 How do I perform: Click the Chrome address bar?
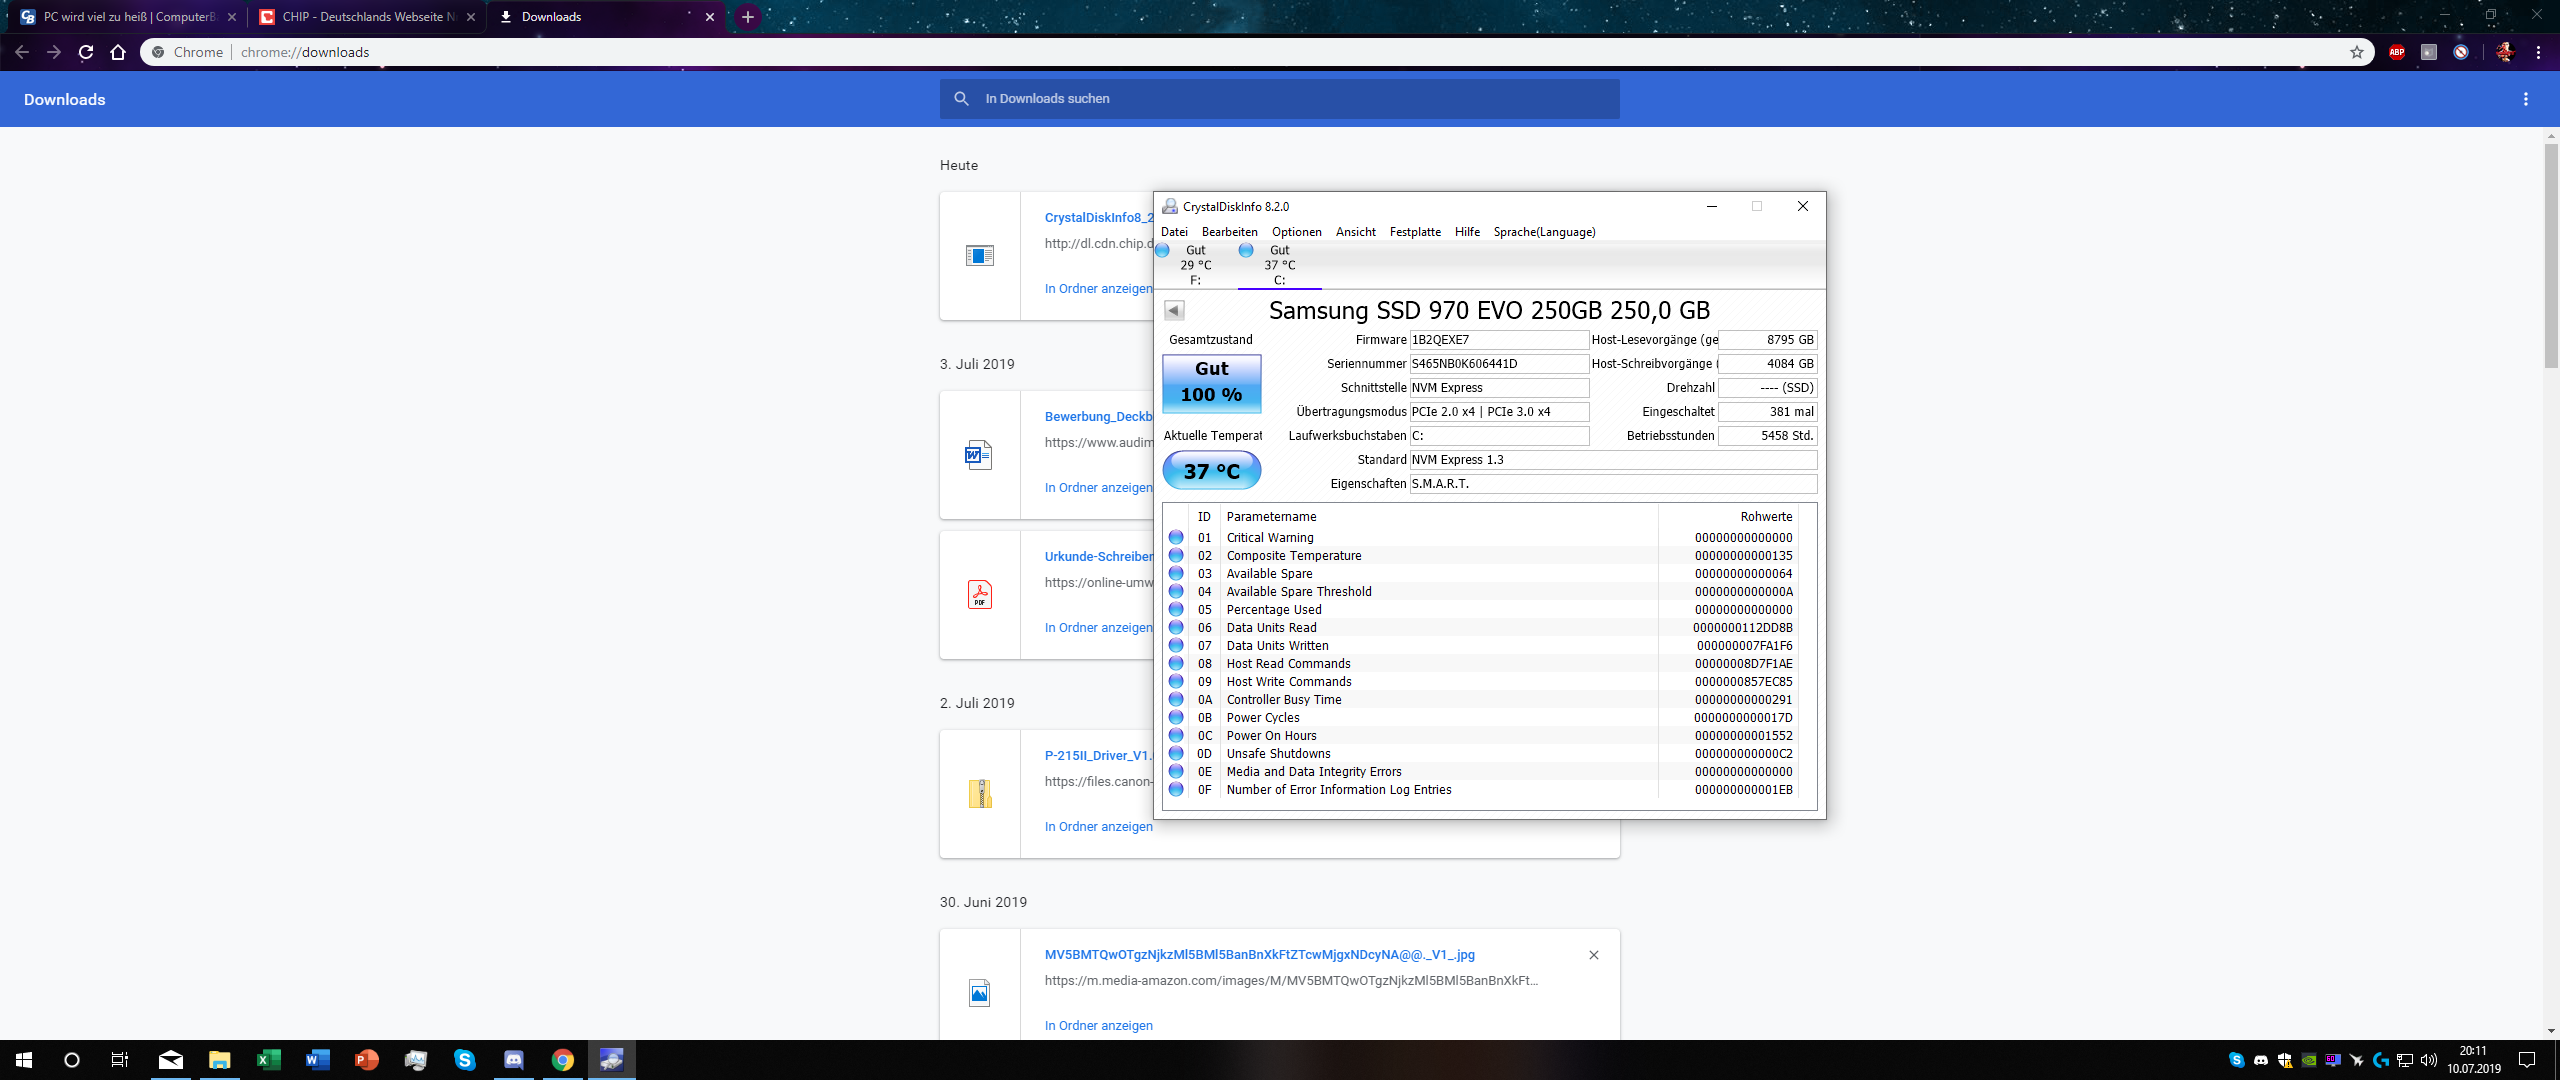click(x=1256, y=52)
